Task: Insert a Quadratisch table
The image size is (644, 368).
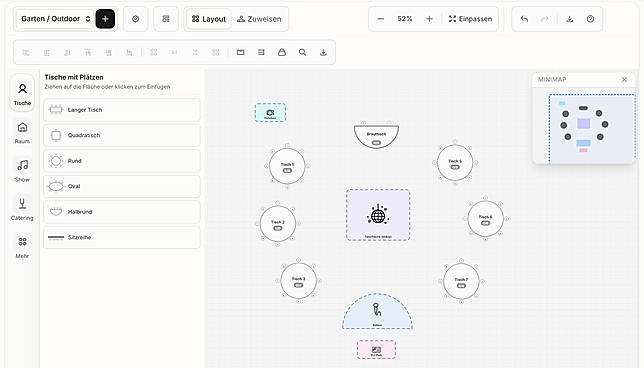Action: pos(122,135)
